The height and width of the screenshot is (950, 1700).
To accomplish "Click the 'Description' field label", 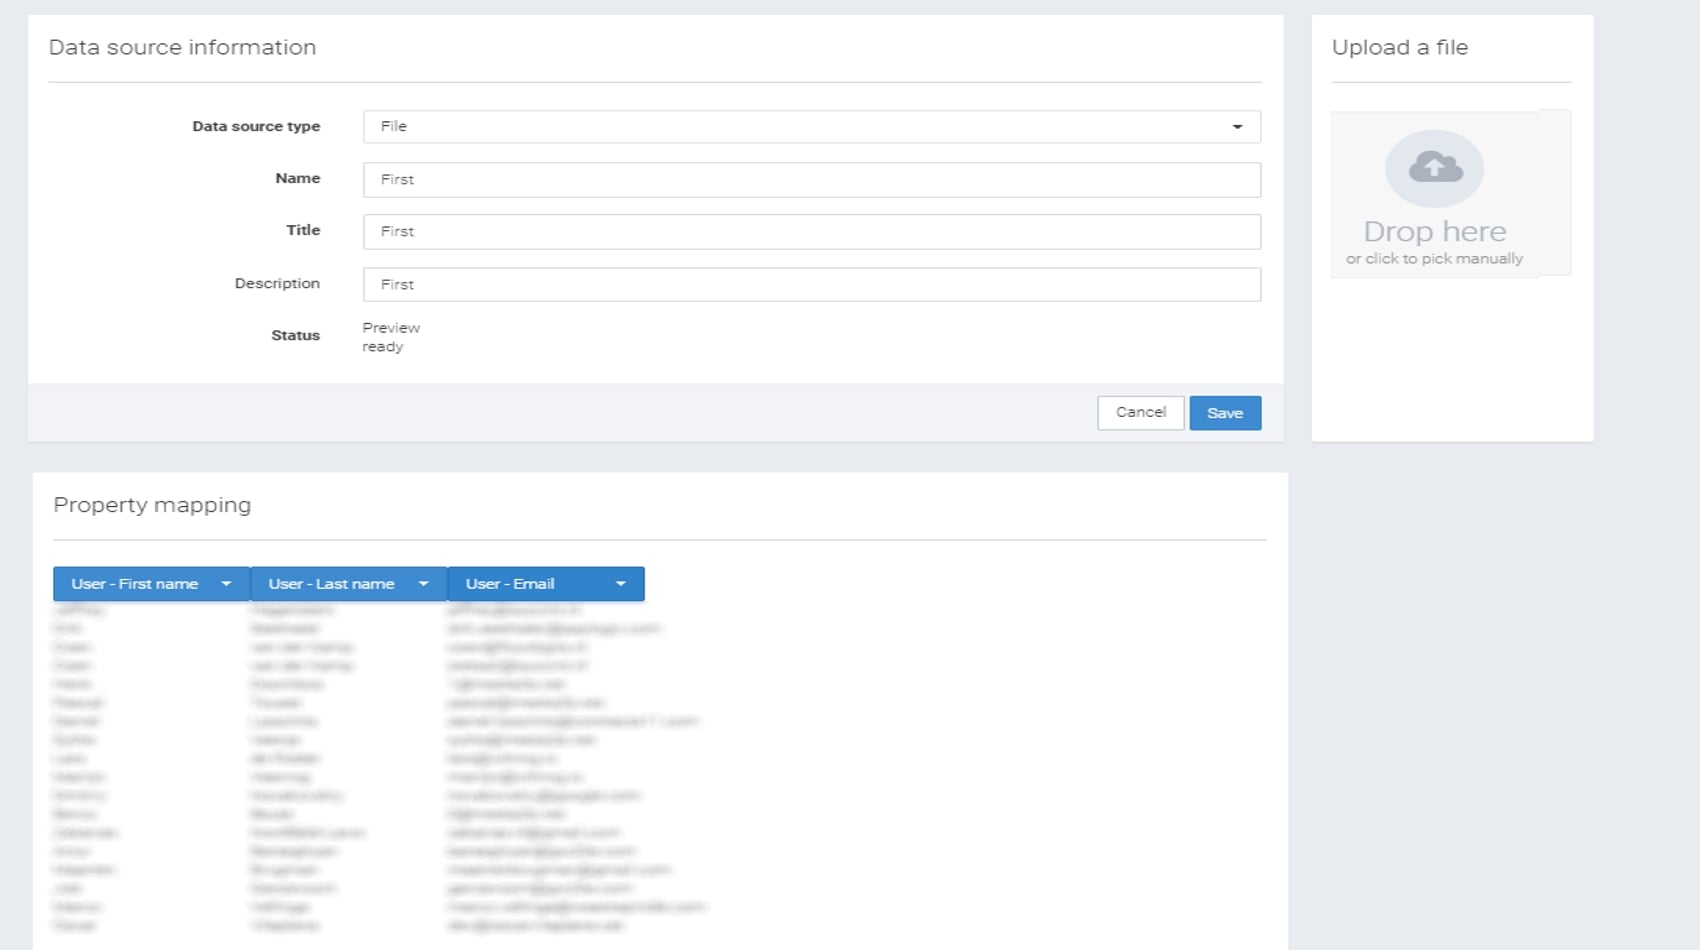I will tap(277, 284).
